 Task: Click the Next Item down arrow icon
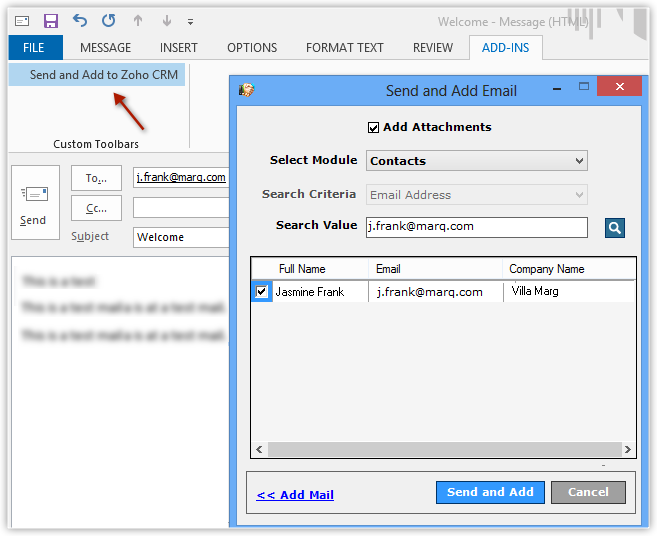point(165,20)
